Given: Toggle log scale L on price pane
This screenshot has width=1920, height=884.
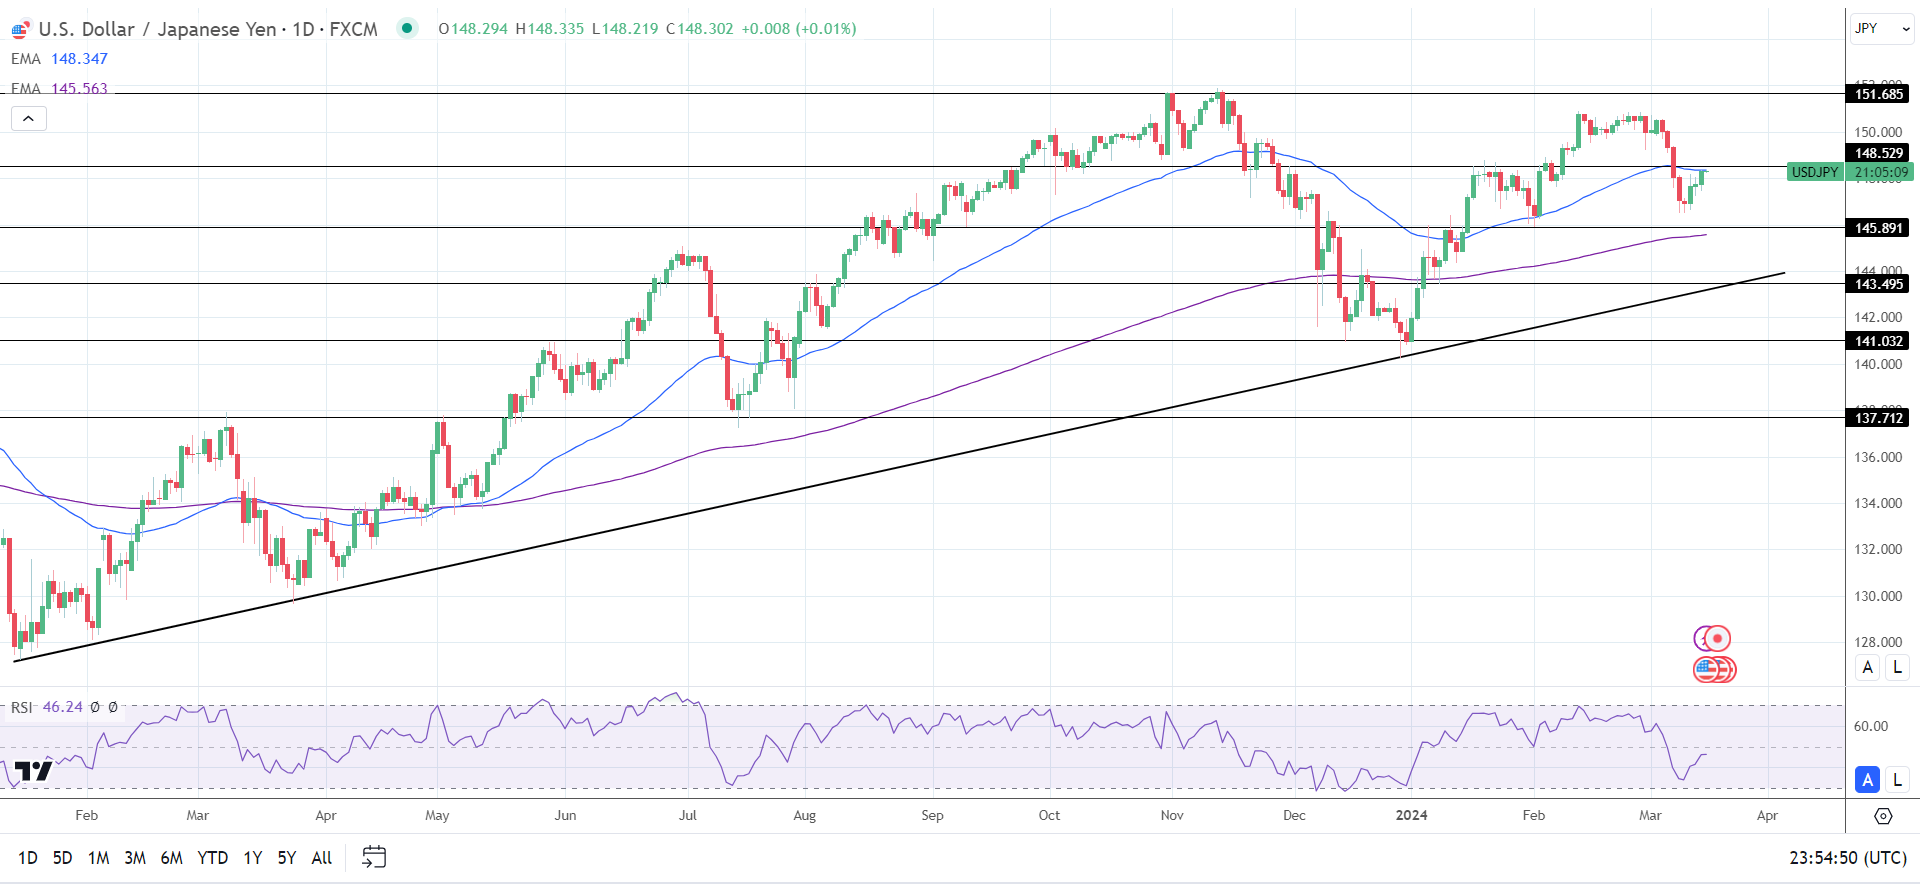Looking at the screenshot, I should [x=1897, y=667].
